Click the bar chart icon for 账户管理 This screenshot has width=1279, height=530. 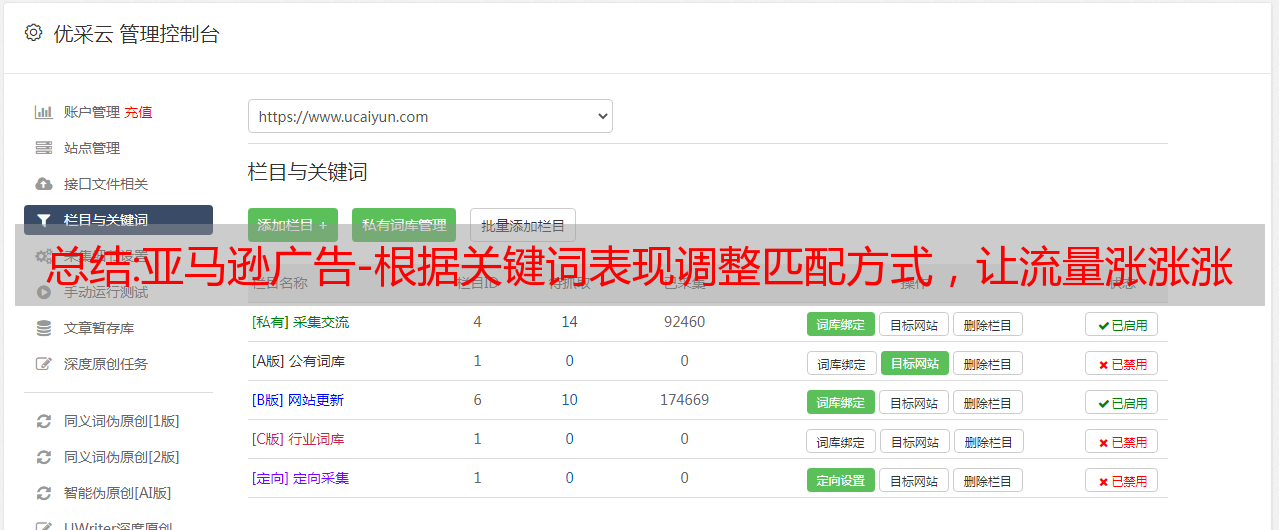click(43, 112)
